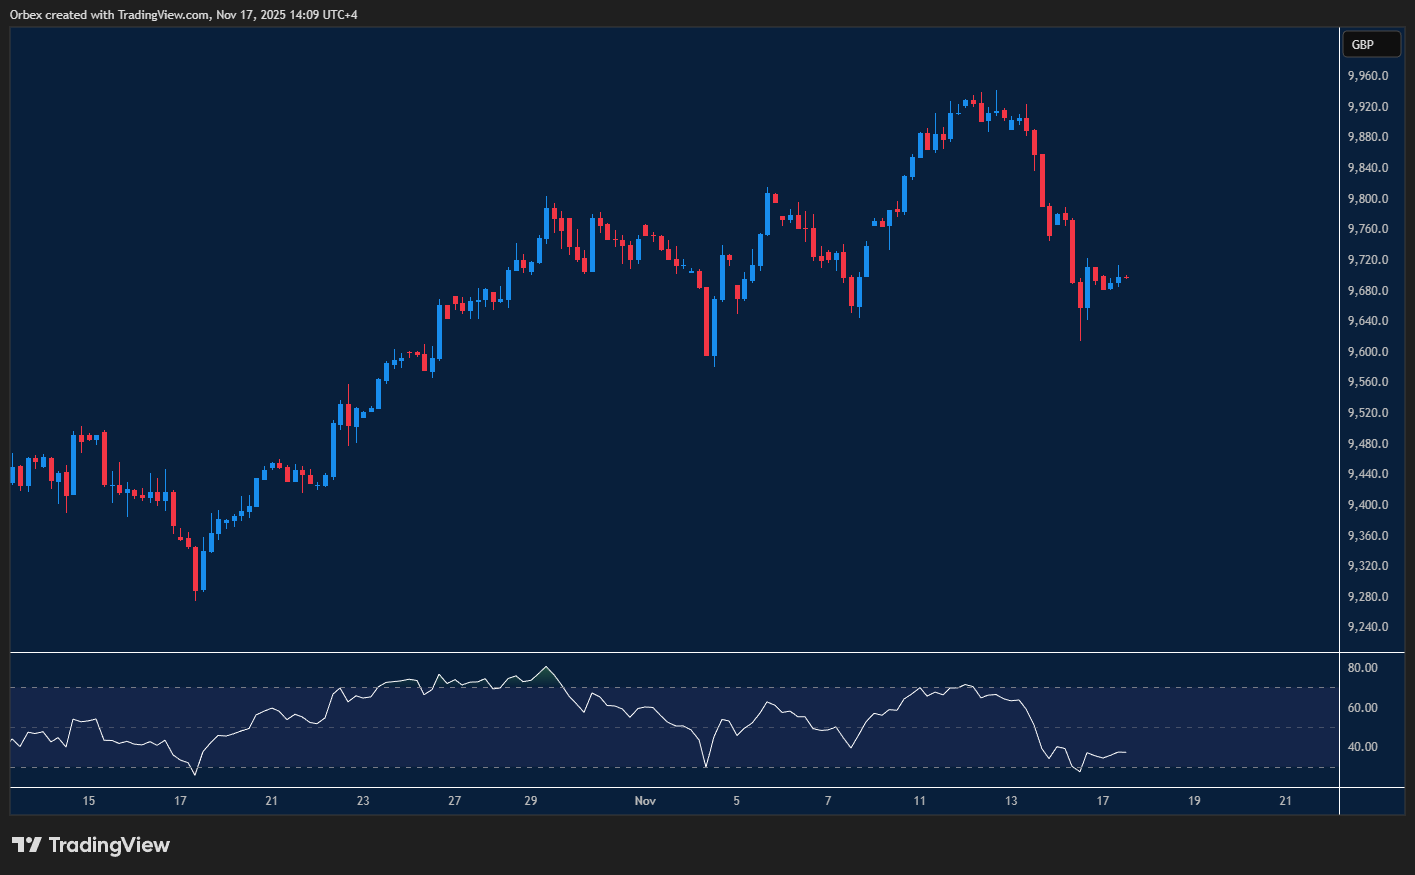Click the GBP currency label
This screenshot has width=1415, height=875.
tap(1362, 44)
